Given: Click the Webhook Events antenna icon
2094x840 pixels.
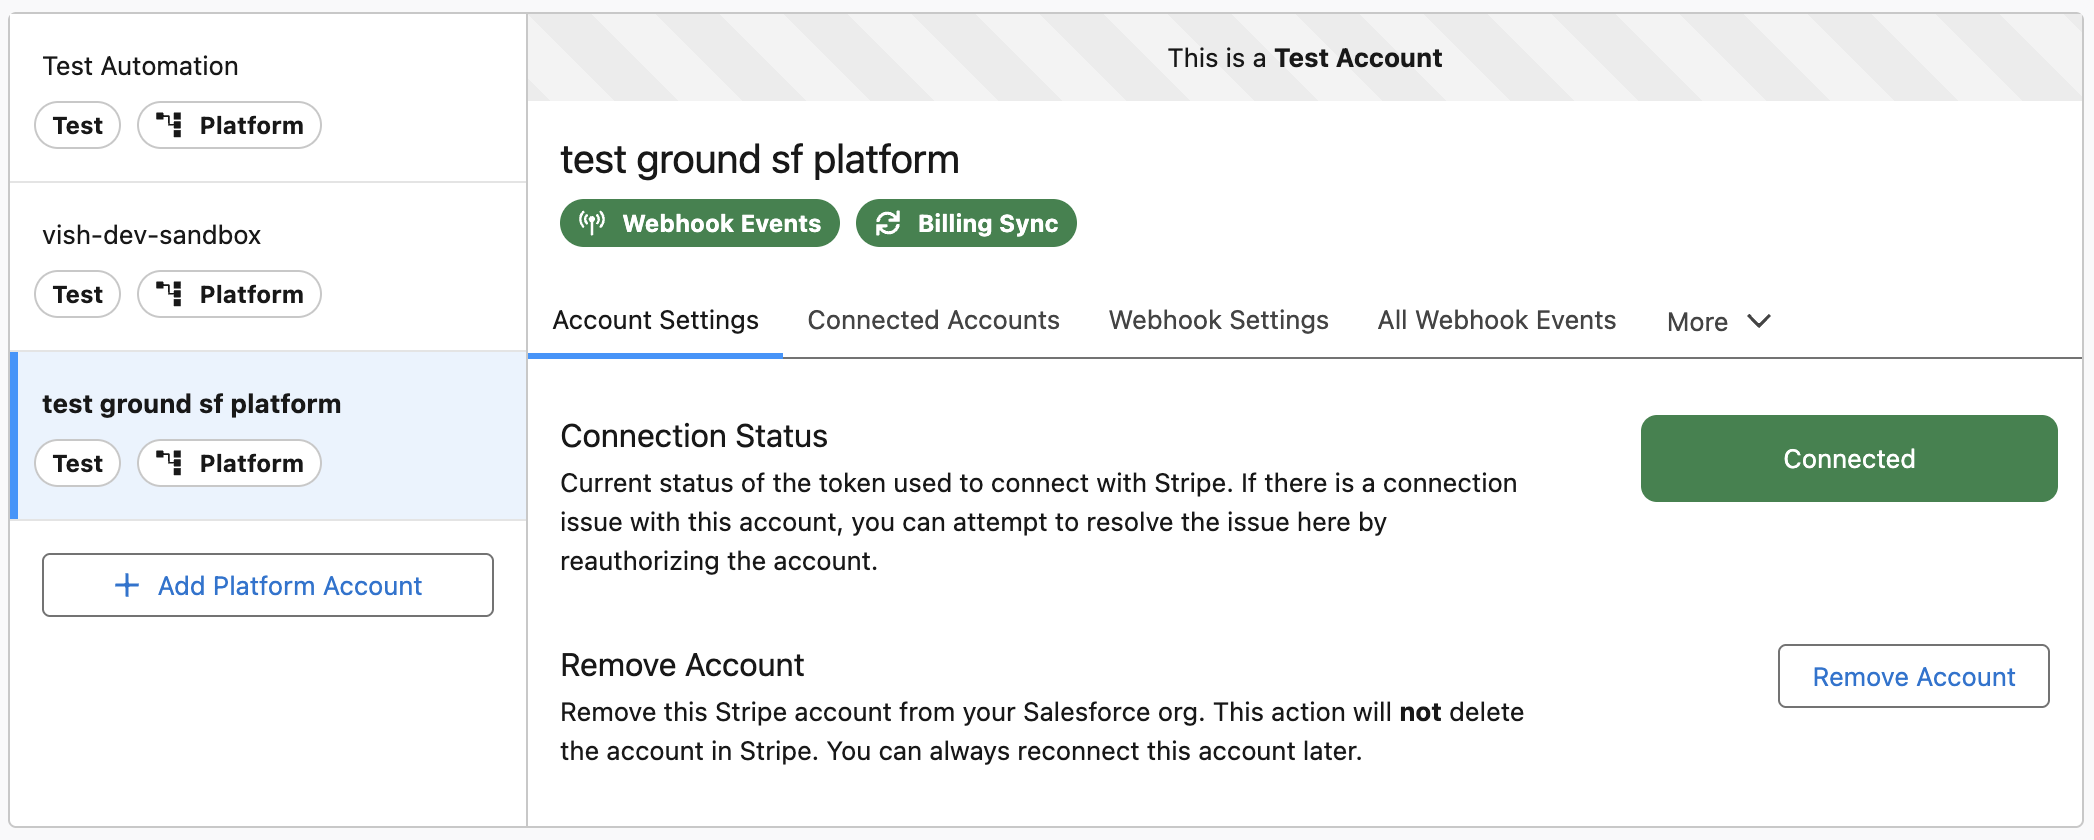Looking at the screenshot, I should 592,223.
